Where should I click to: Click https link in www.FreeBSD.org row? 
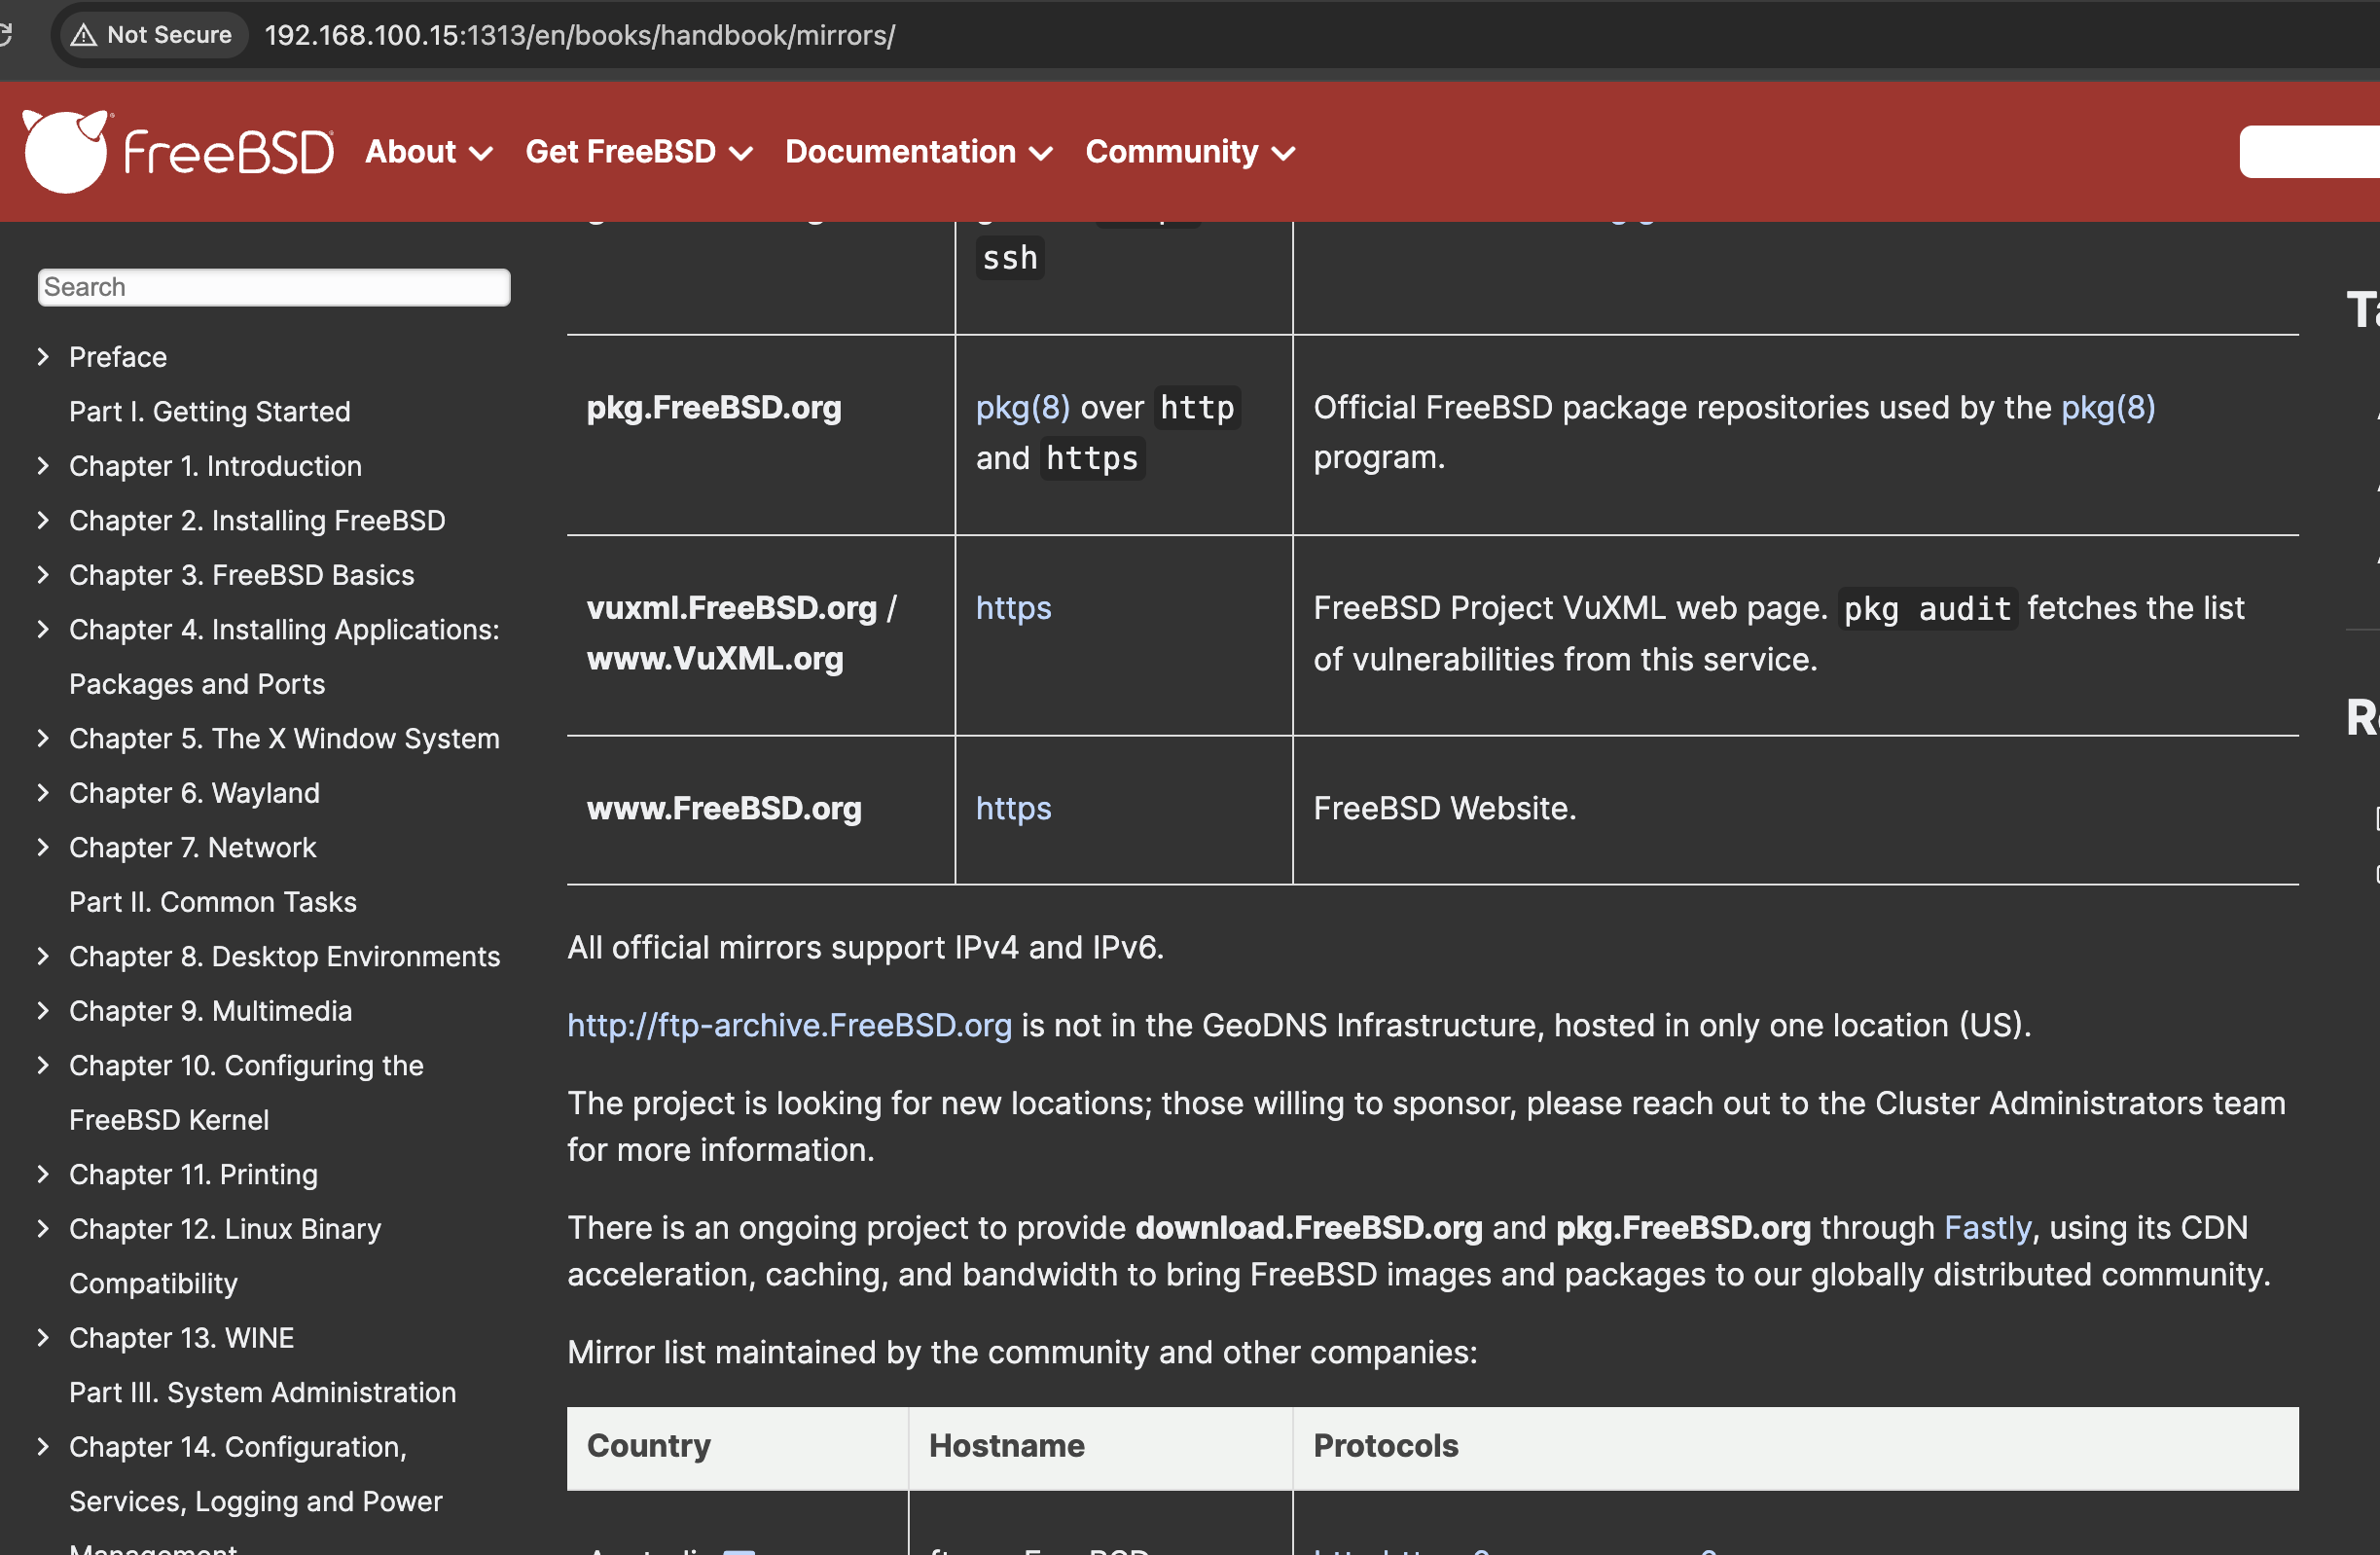1014,808
